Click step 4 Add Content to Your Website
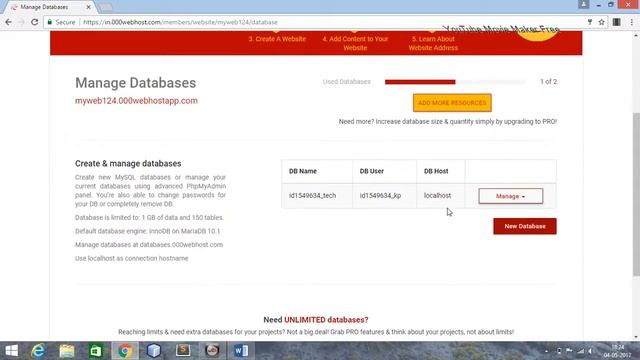 pyautogui.click(x=355, y=43)
